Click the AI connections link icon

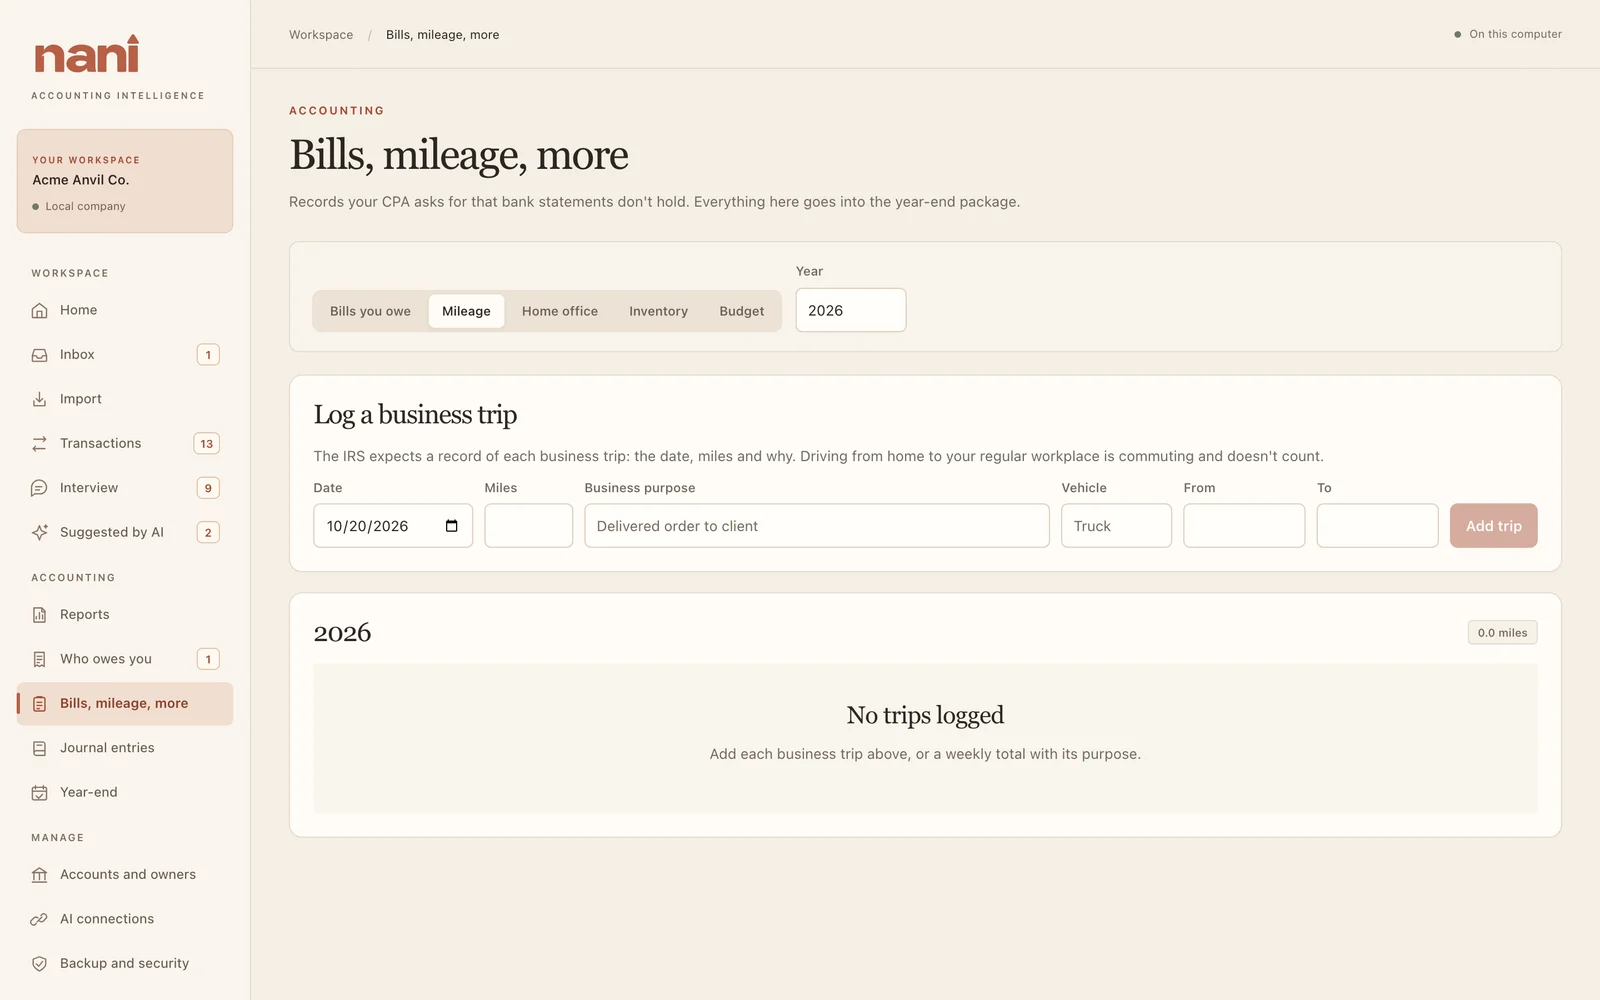(39, 919)
